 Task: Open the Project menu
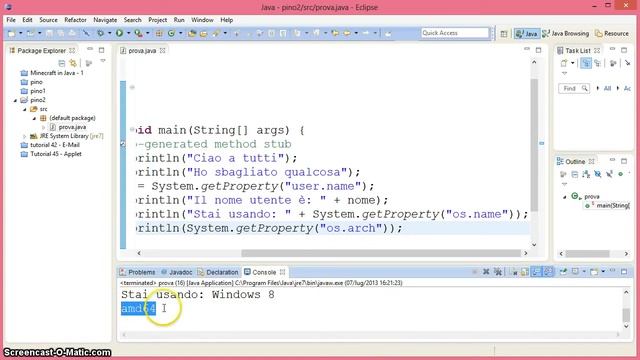tap(157, 20)
